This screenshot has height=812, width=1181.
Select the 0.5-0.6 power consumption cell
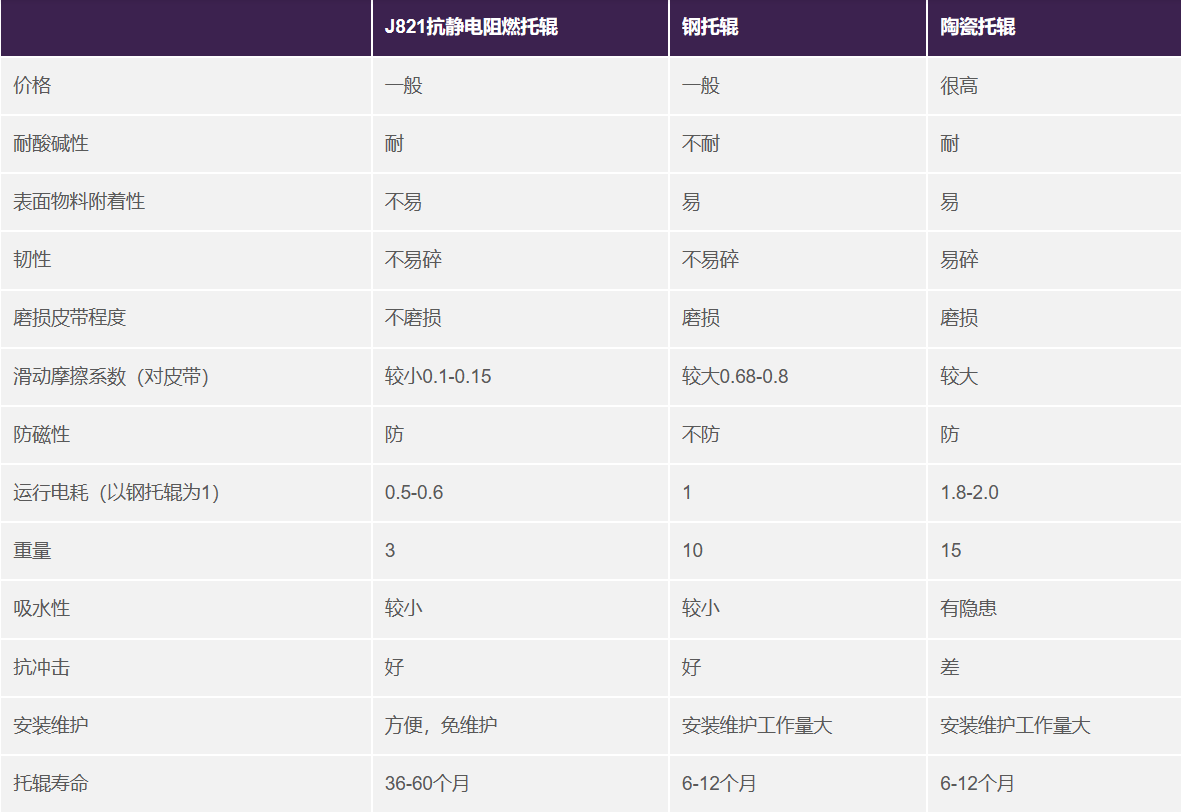click(414, 493)
